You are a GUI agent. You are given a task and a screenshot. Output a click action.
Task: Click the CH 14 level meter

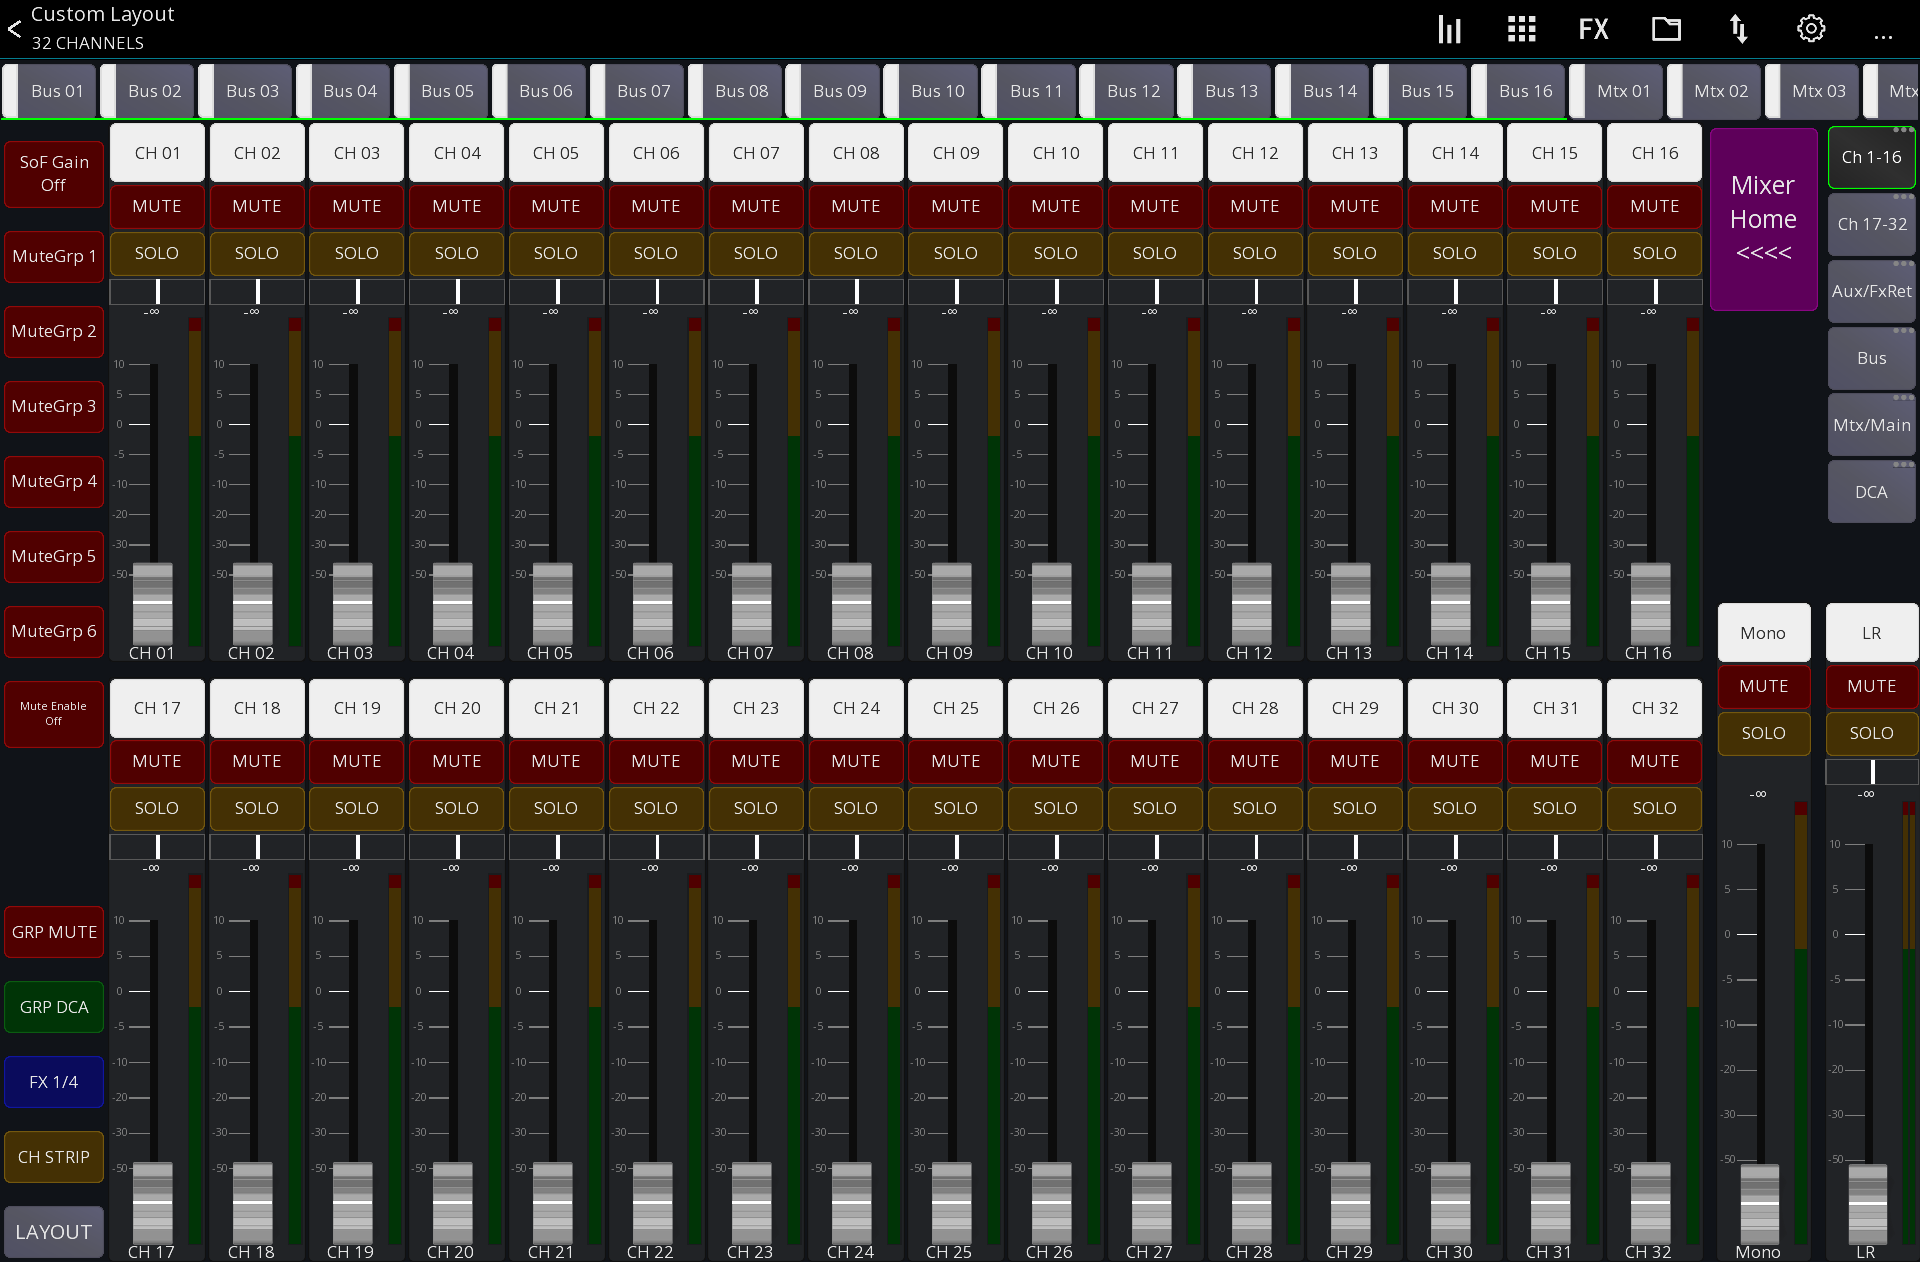tap(1493, 482)
